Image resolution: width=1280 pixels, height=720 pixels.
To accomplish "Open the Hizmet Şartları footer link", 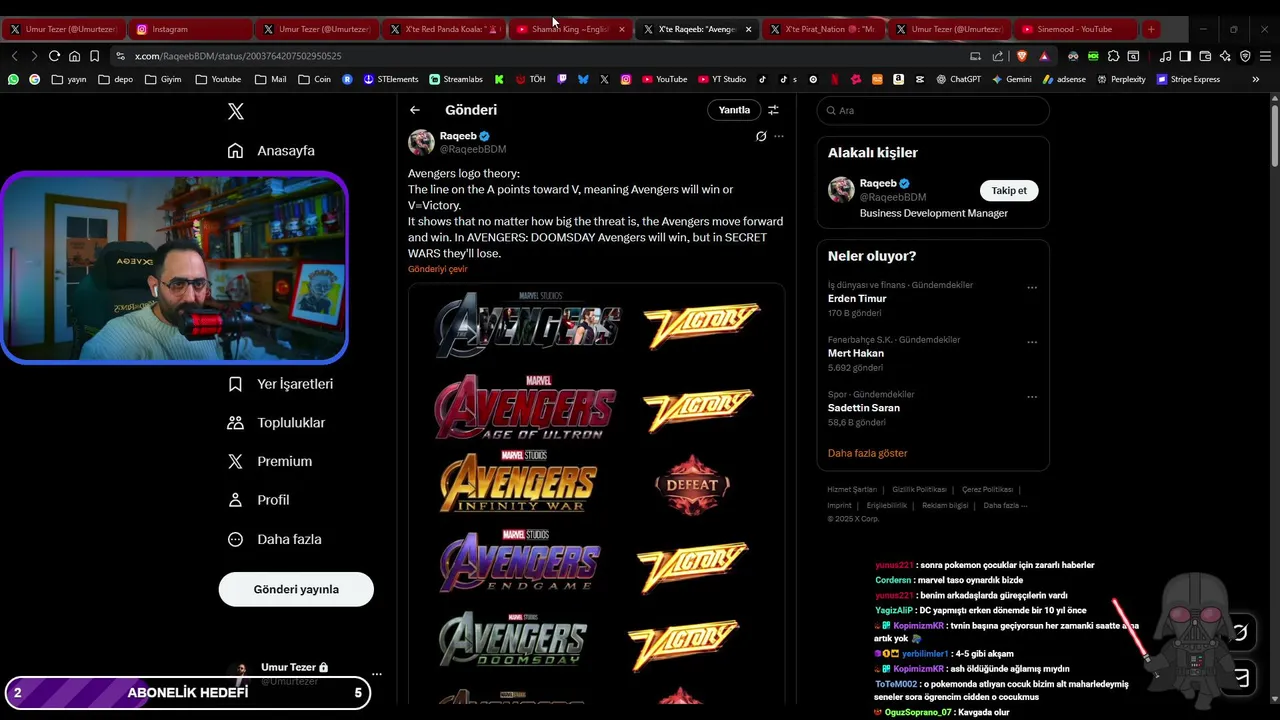I will click(x=852, y=490).
